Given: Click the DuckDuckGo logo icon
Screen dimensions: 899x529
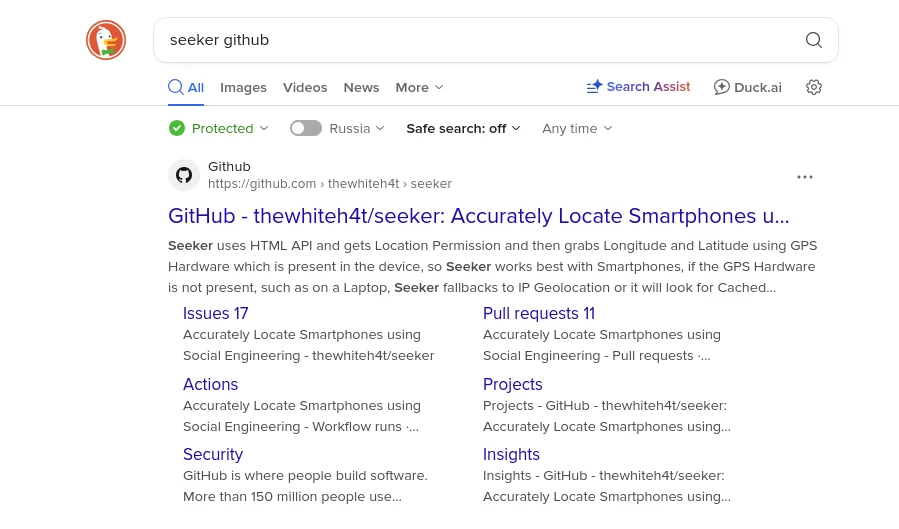Looking at the screenshot, I should (x=106, y=40).
